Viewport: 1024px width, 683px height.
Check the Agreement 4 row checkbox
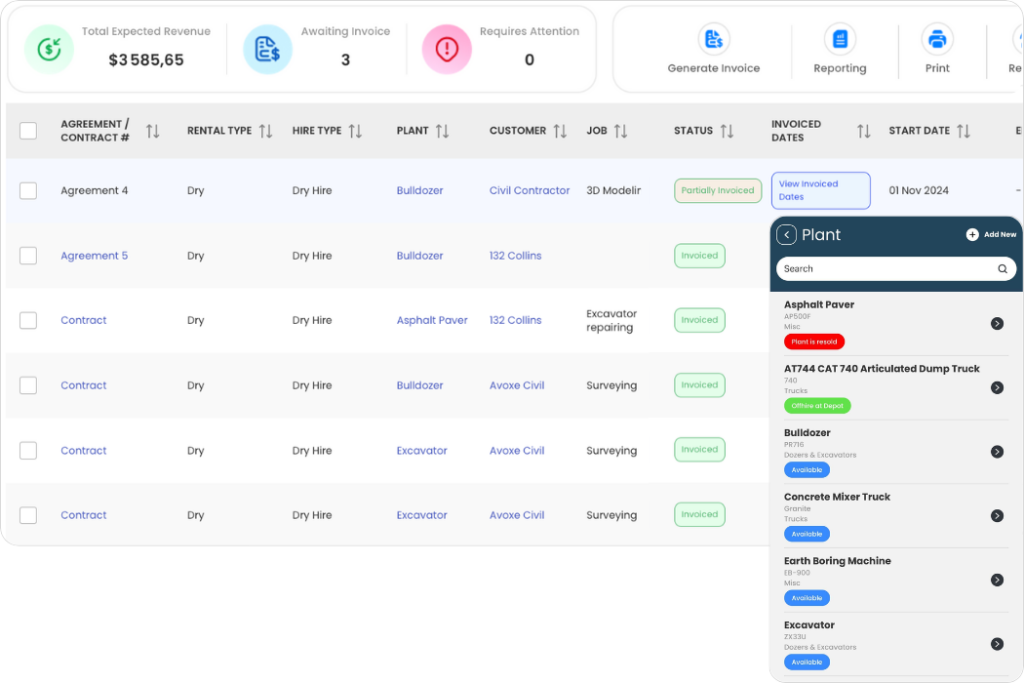(28, 190)
